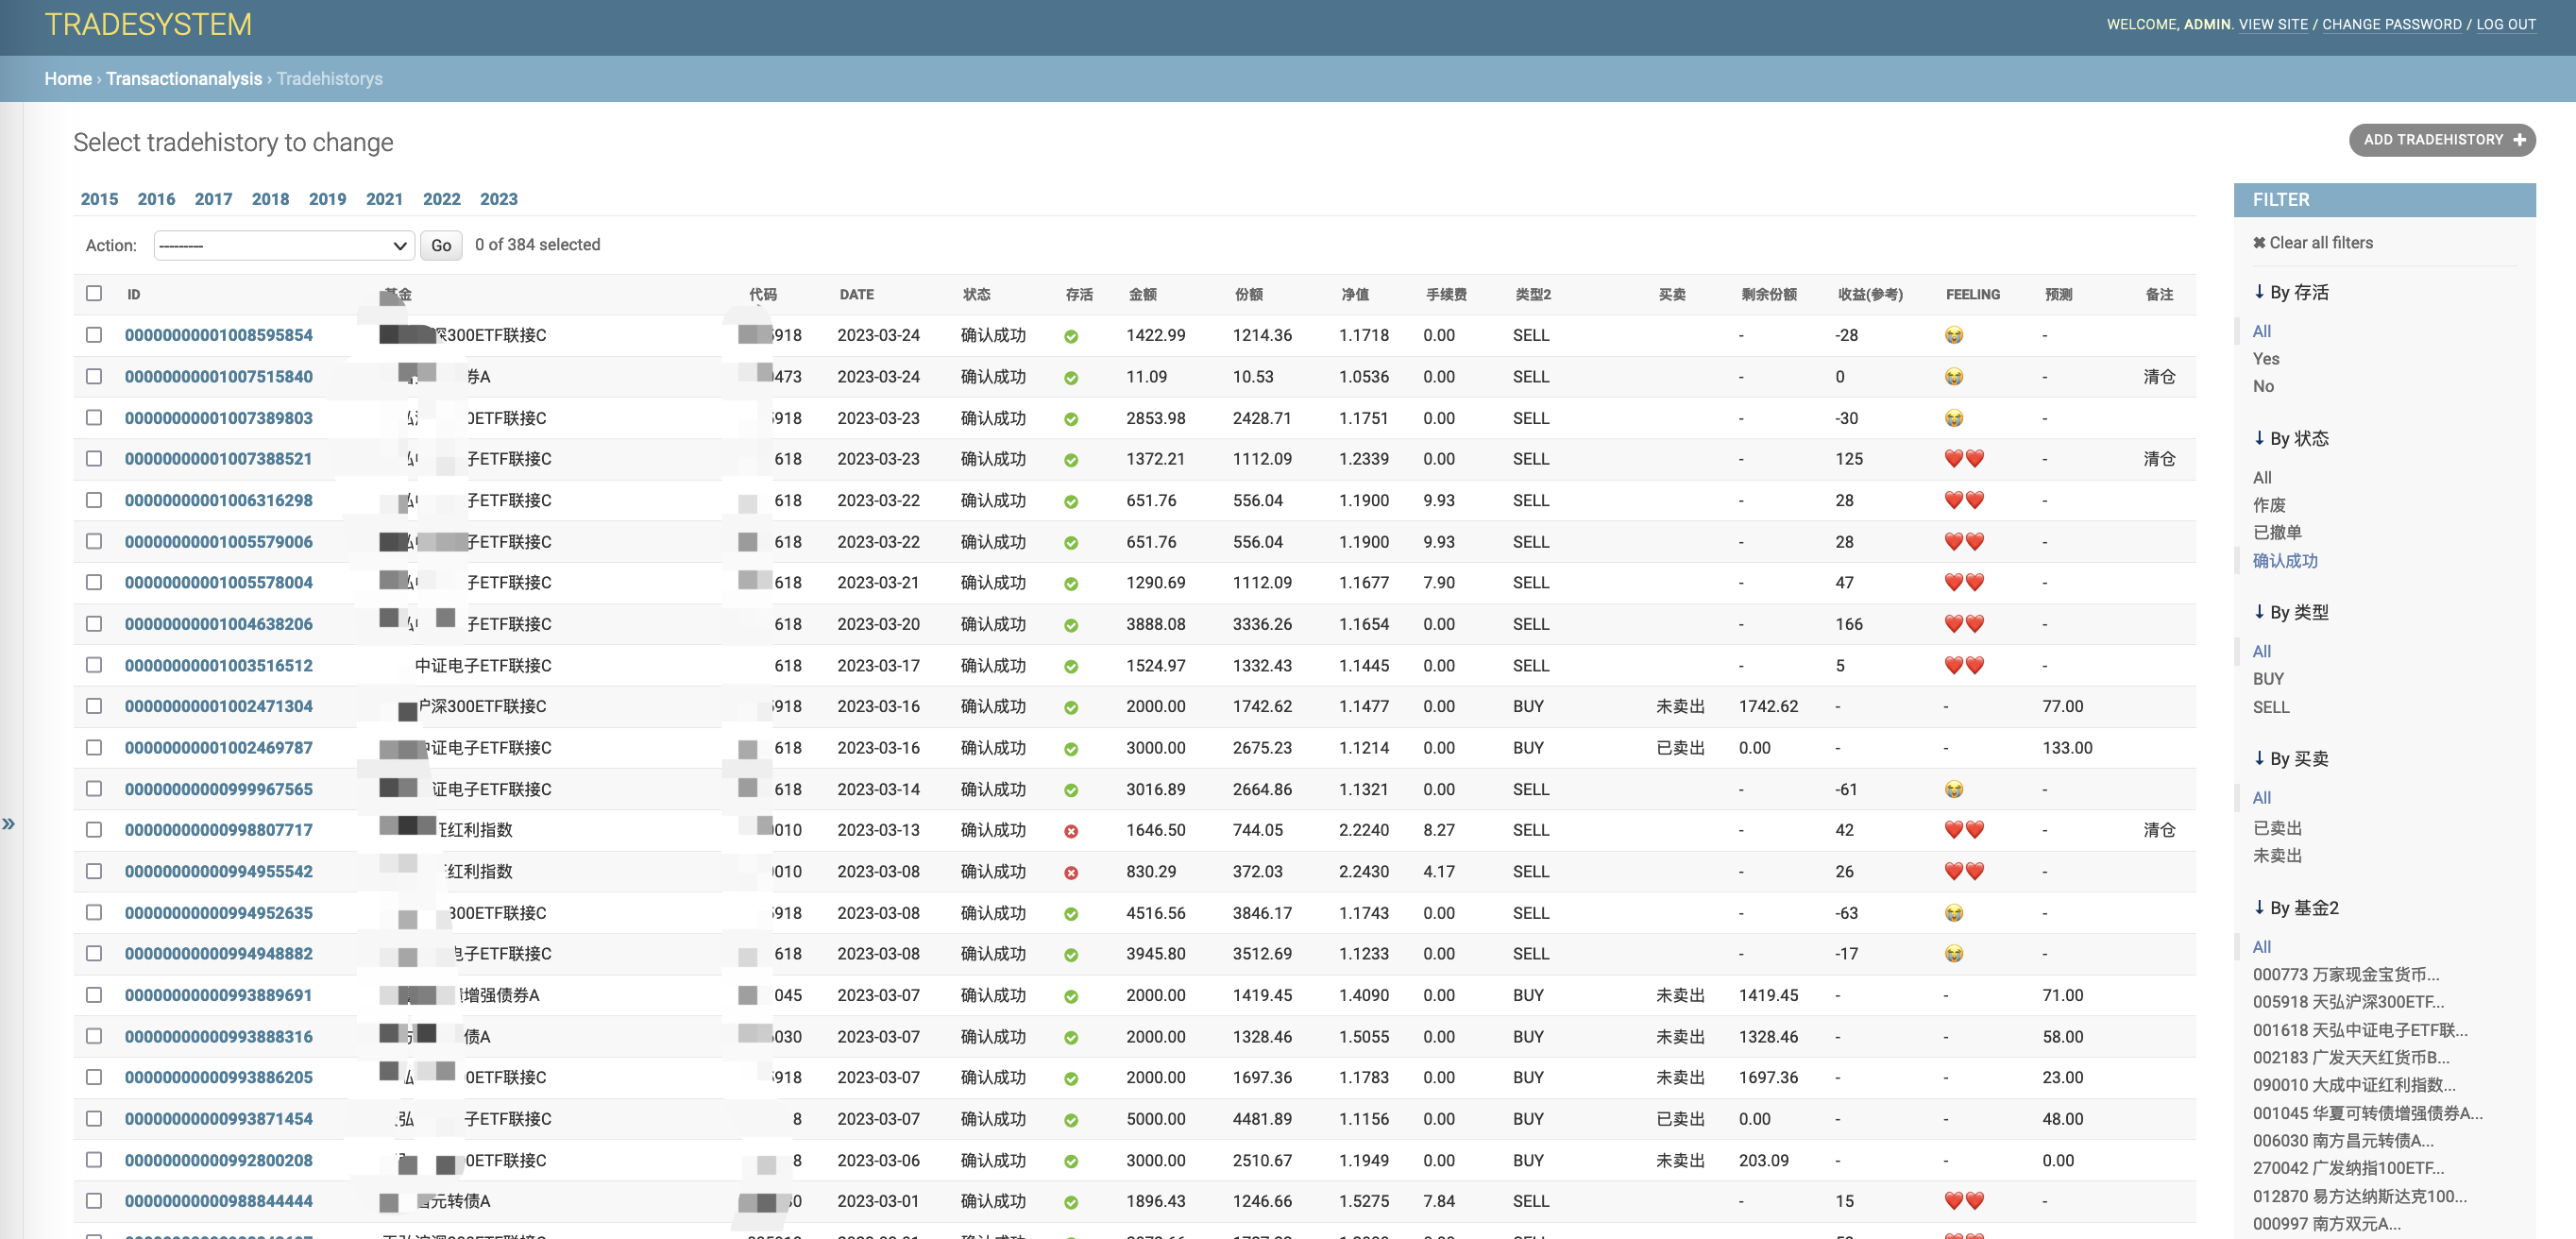The height and width of the screenshot is (1239, 2576).
Task: Expand the sidebar with double-chevron icon
Action: click(x=9, y=824)
